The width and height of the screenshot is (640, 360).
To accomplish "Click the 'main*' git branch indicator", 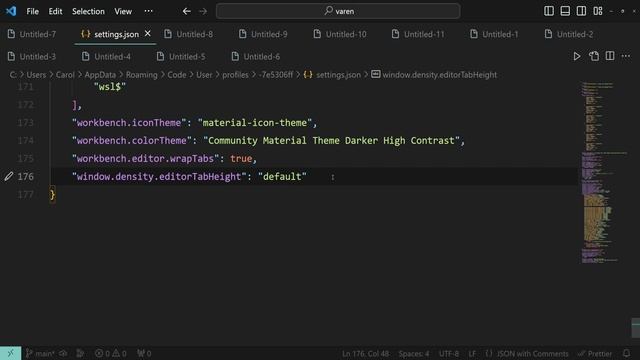I will pyautogui.click(x=40, y=353).
